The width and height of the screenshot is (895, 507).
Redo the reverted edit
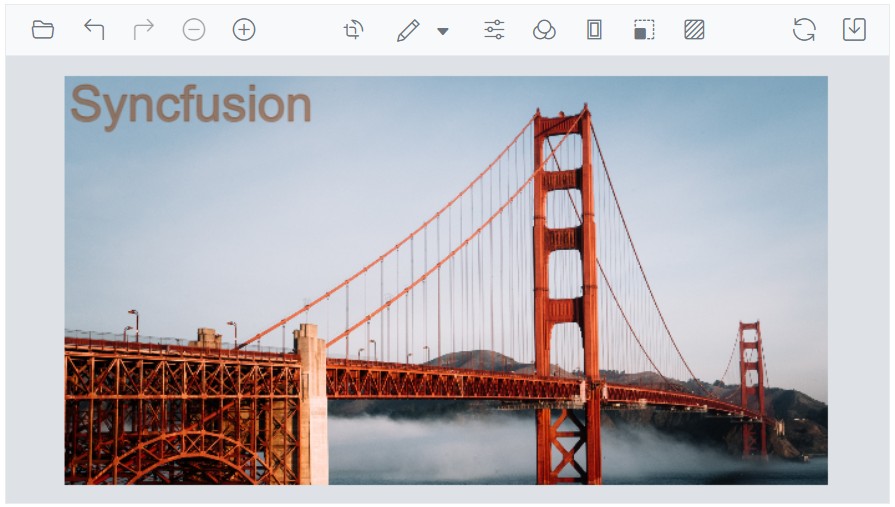click(144, 30)
